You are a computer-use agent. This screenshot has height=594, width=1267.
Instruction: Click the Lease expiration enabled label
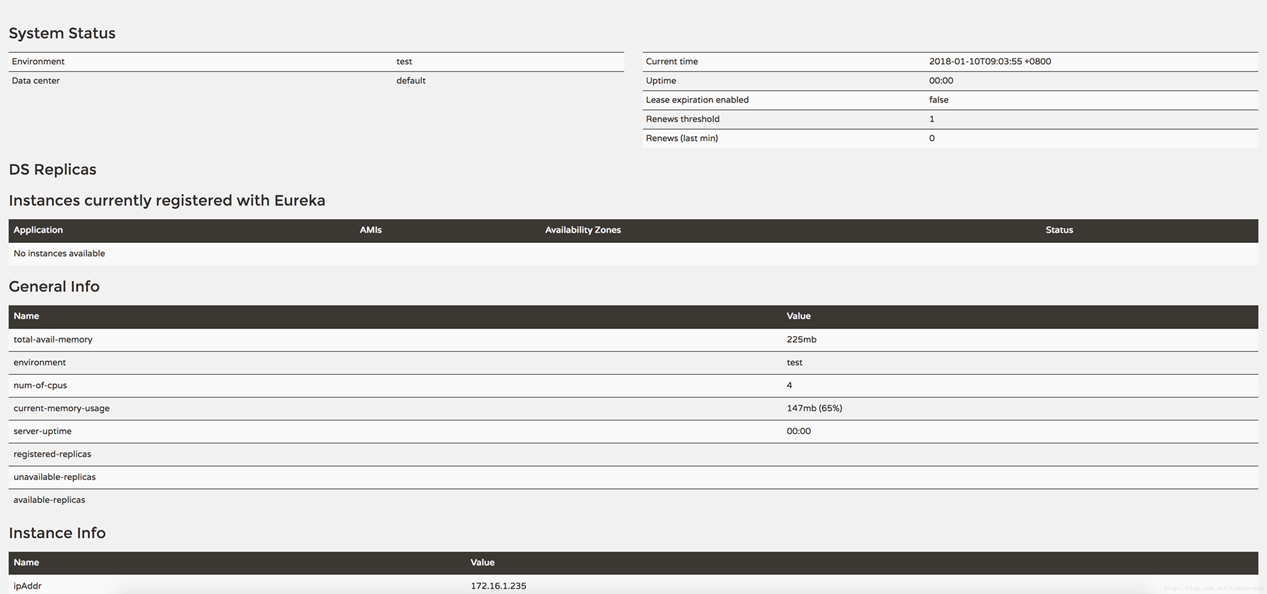click(697, 100)
